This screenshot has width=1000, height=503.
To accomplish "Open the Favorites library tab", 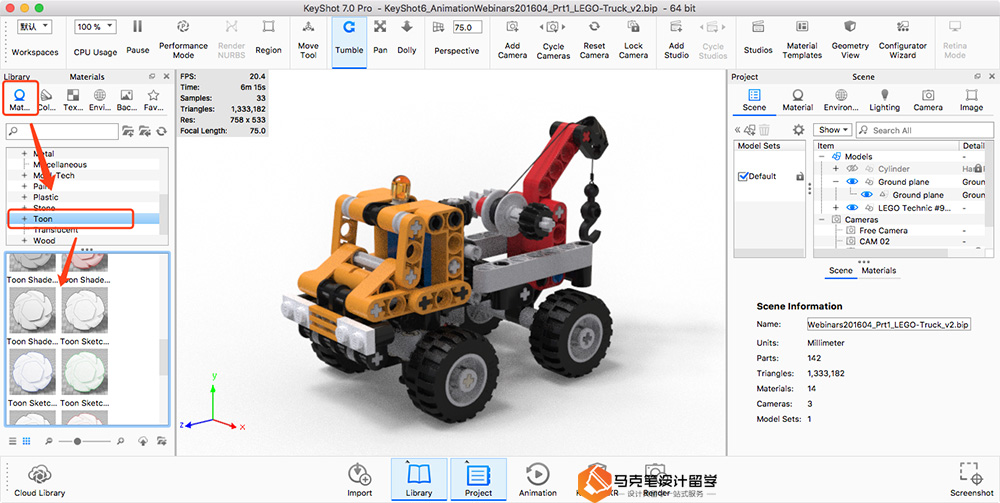I will click(153, 101).
